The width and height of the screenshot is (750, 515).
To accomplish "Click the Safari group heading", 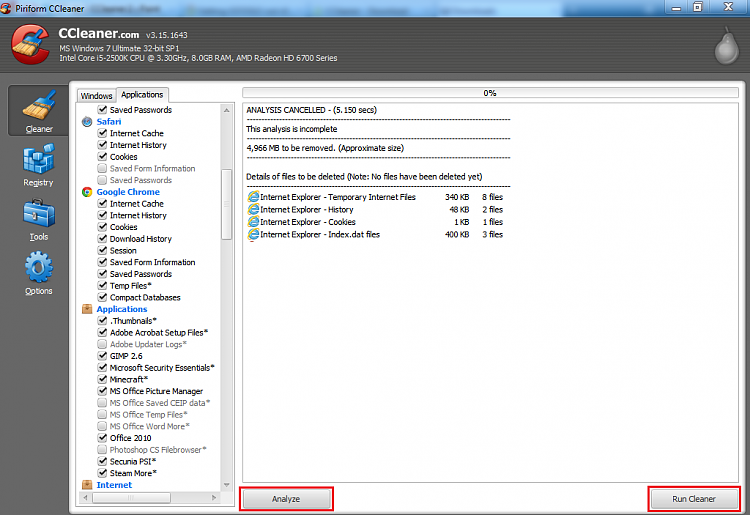I will tap(109, 121).
